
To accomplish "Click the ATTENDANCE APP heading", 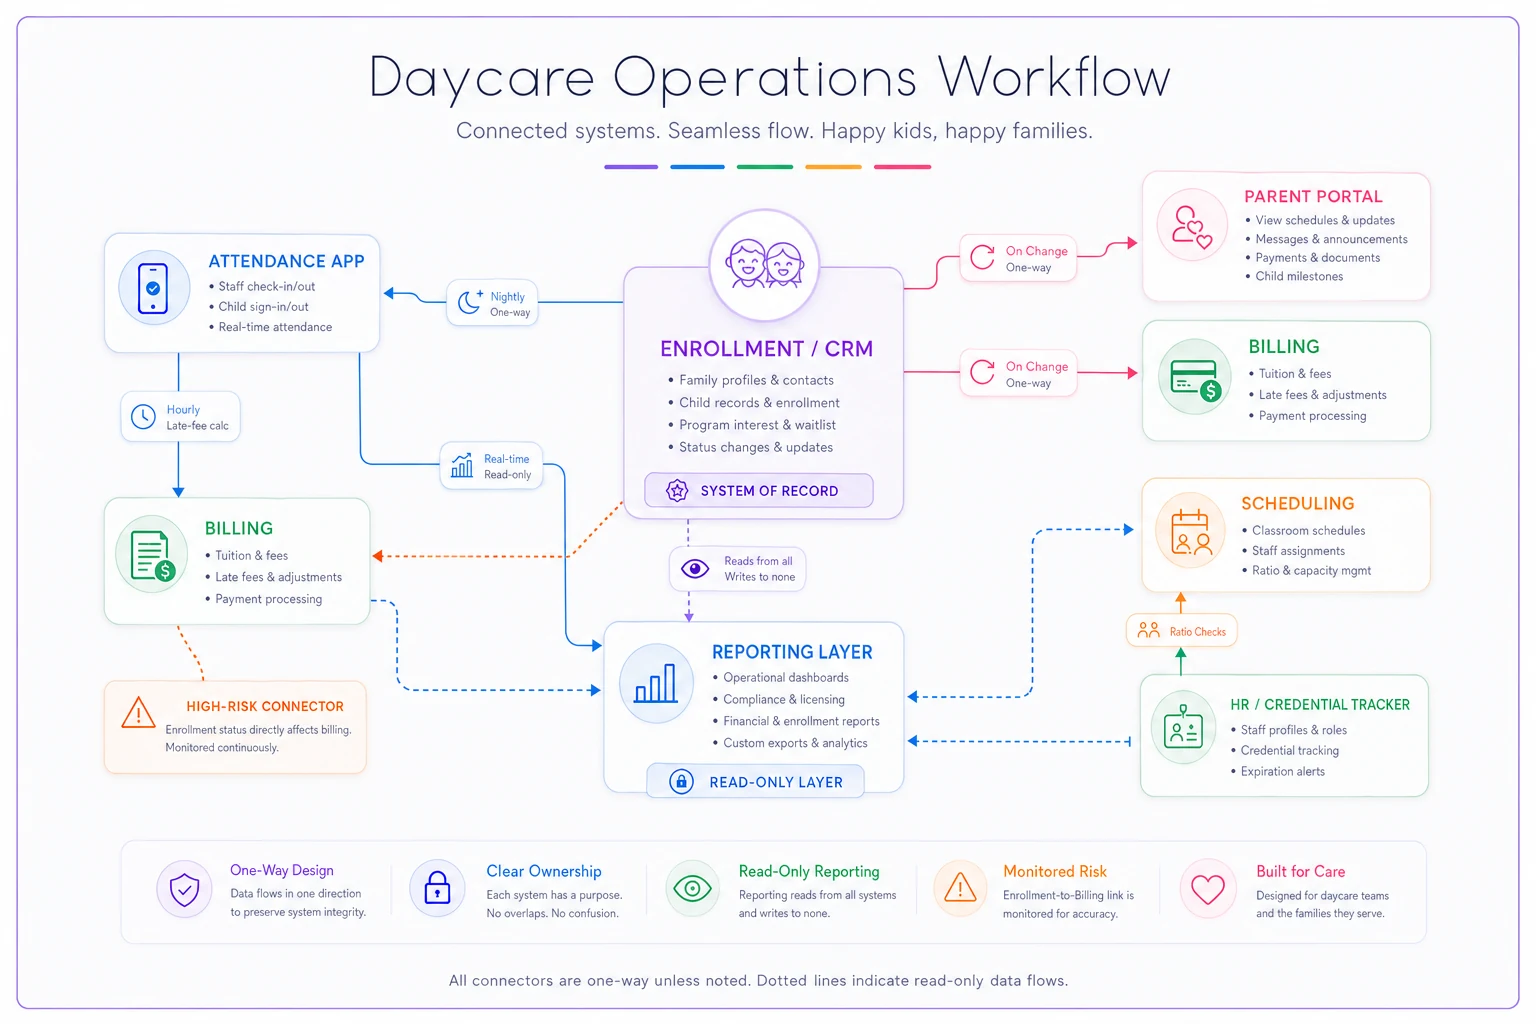I will point(286,261).
